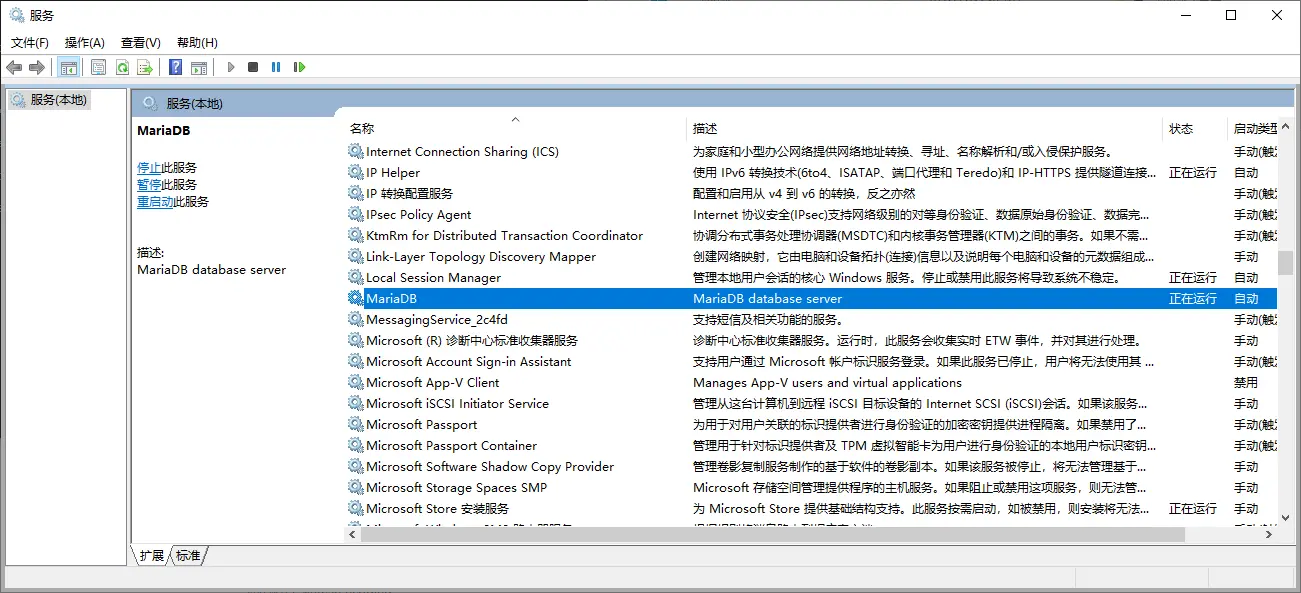Click the forward navigation arrow

tap(36, 67)
